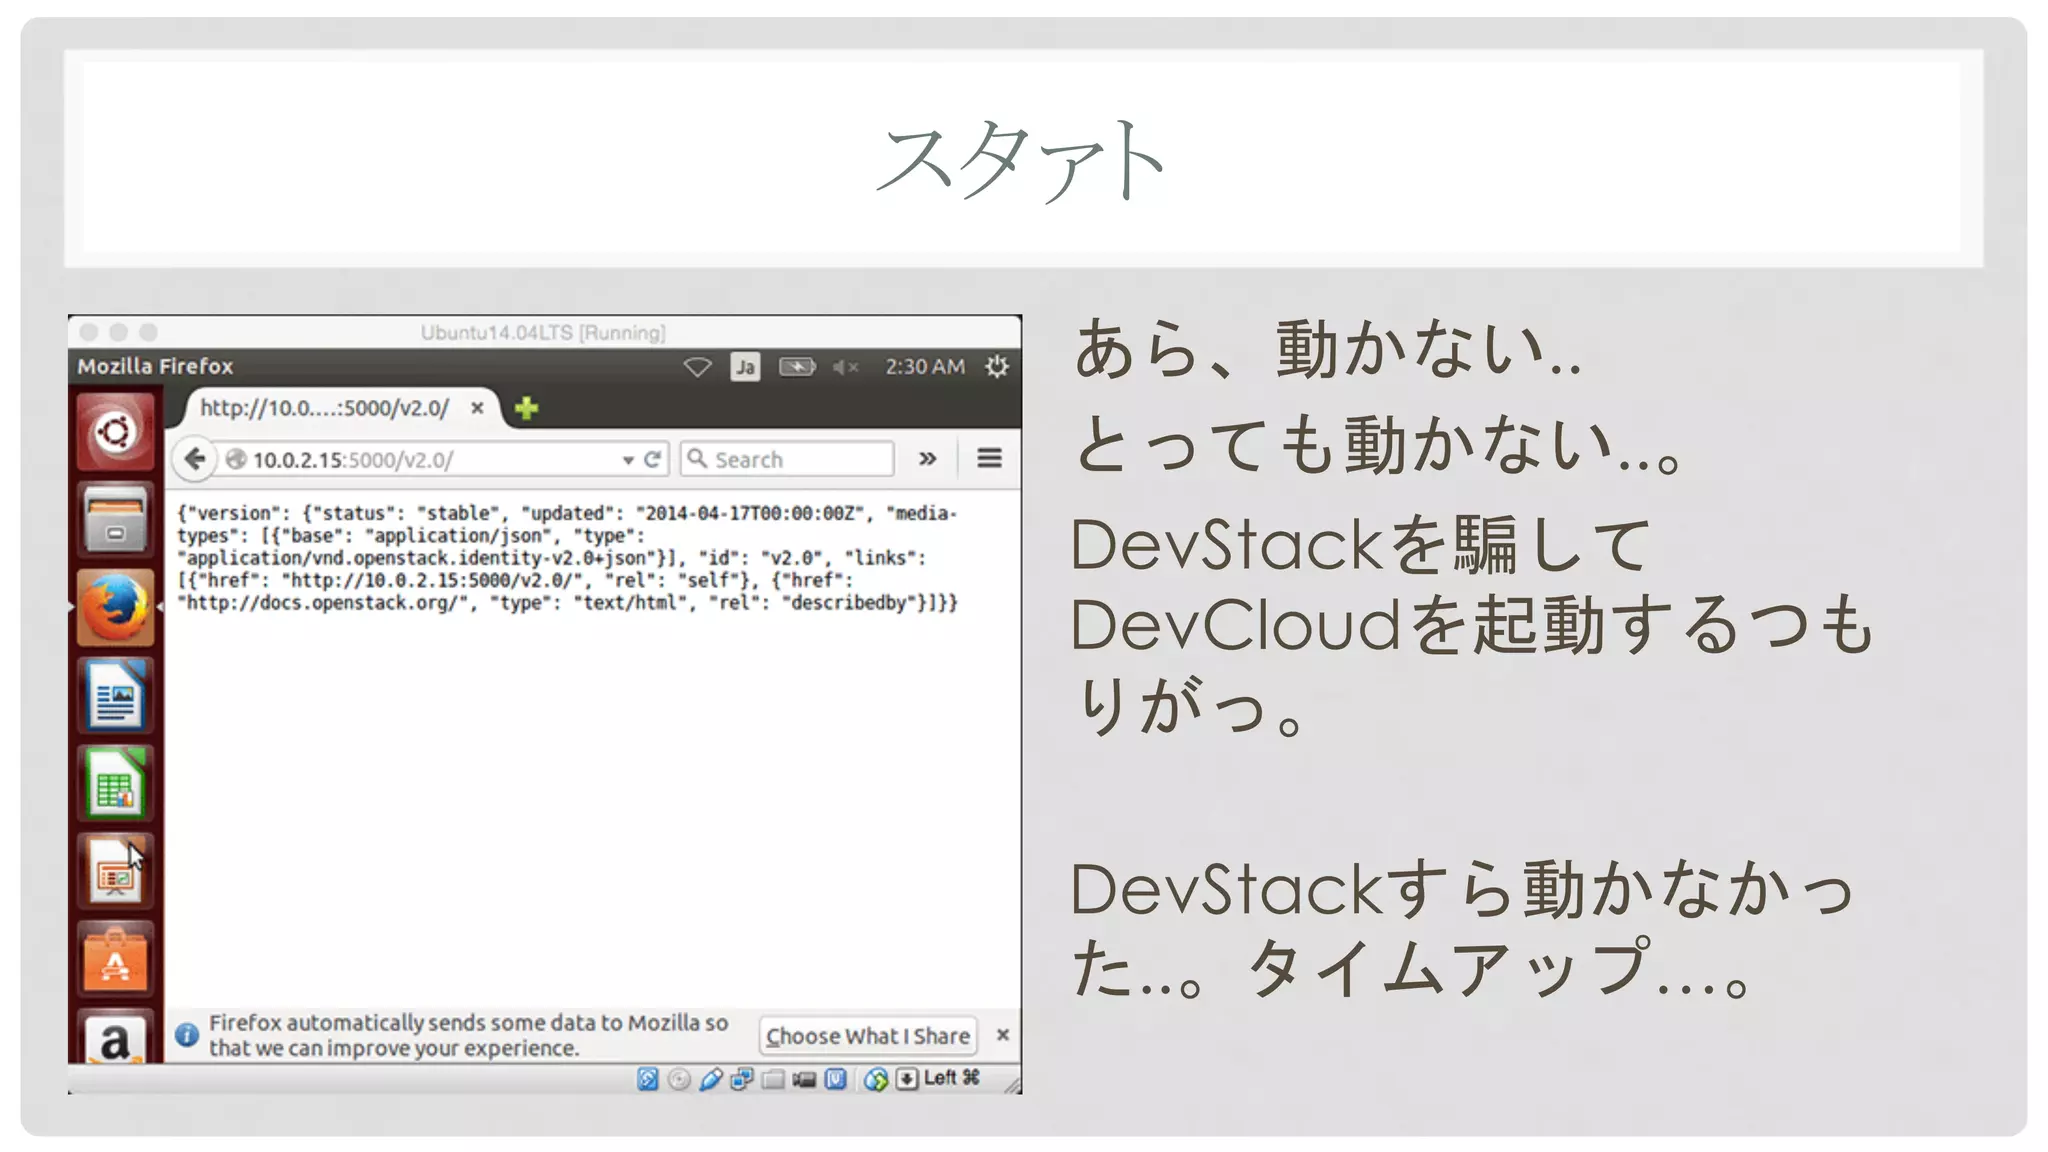
Task: Click the text あら、動かない..
Action: click(1328, 349)
